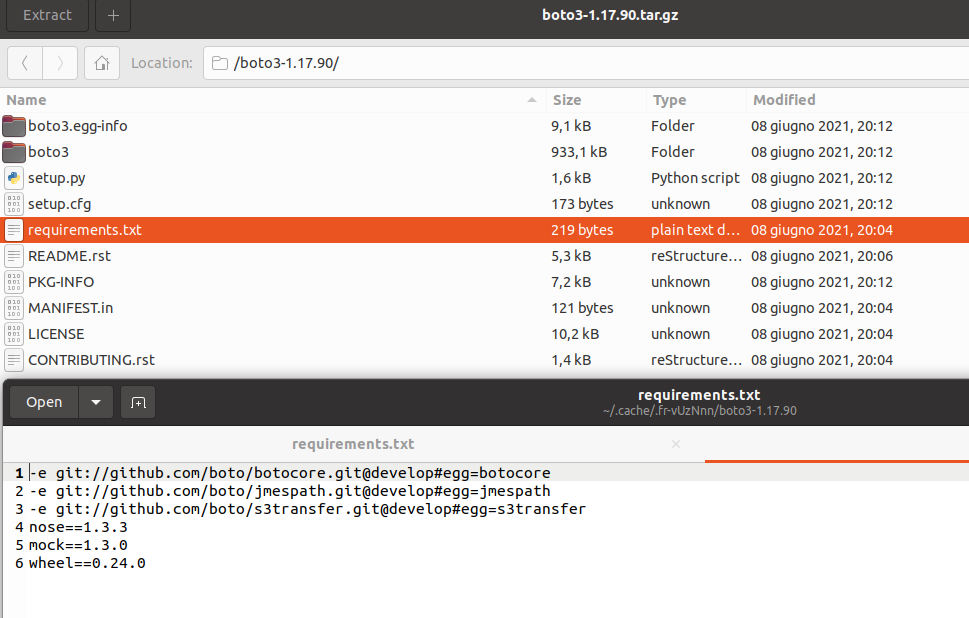The height and width of the screenshot is (618, 969).
Task: Select the requirements.txt file icon
Action: click(14, 230)
